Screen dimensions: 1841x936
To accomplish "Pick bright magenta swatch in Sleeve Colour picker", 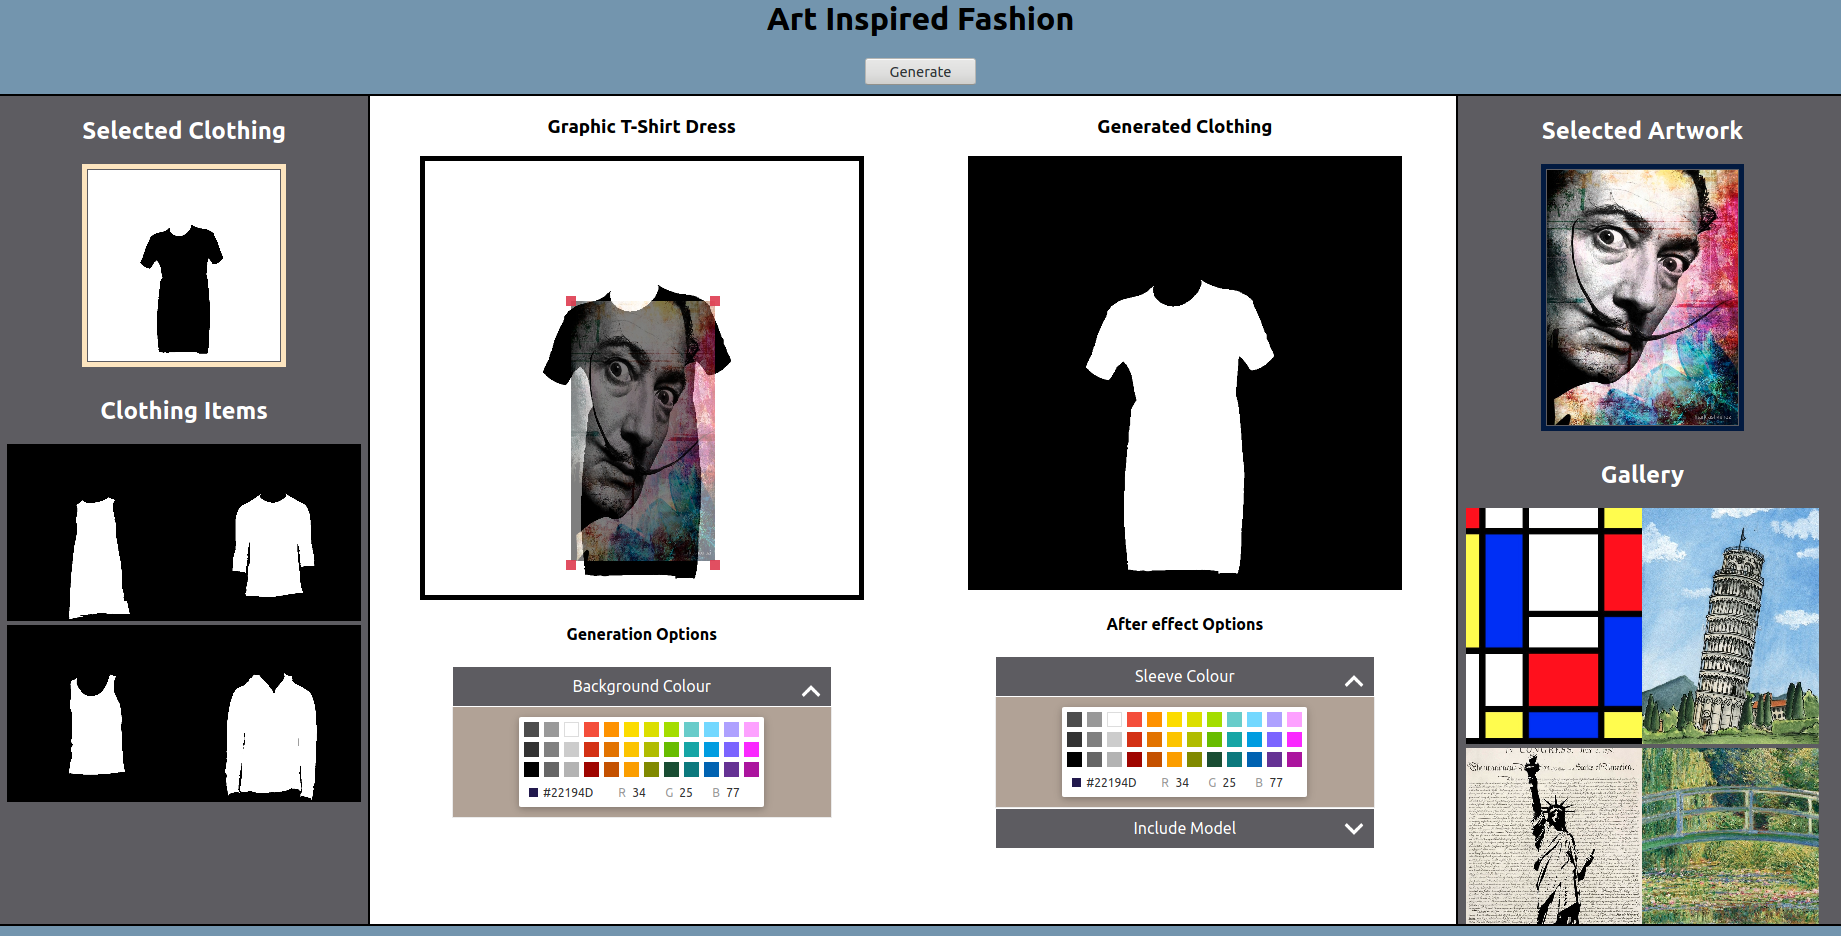I will click(x=1294, y=739).
